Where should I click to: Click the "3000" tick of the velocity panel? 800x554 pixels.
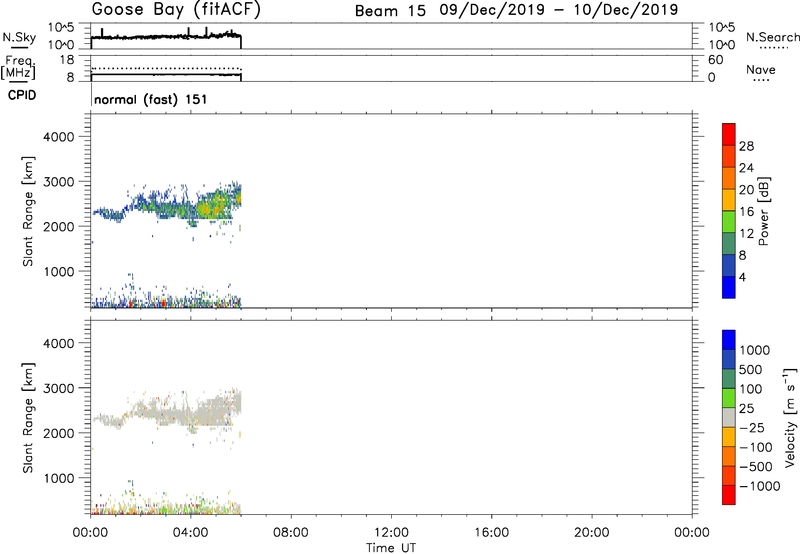click(x=59, y=388)
